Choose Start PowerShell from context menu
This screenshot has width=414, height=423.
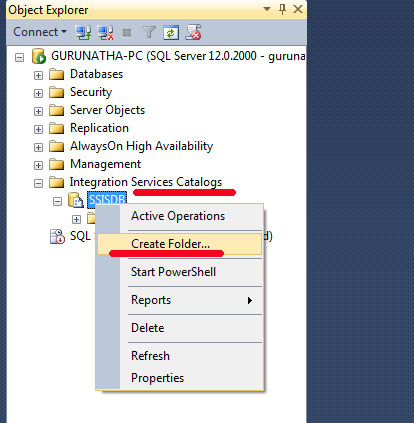179,272
